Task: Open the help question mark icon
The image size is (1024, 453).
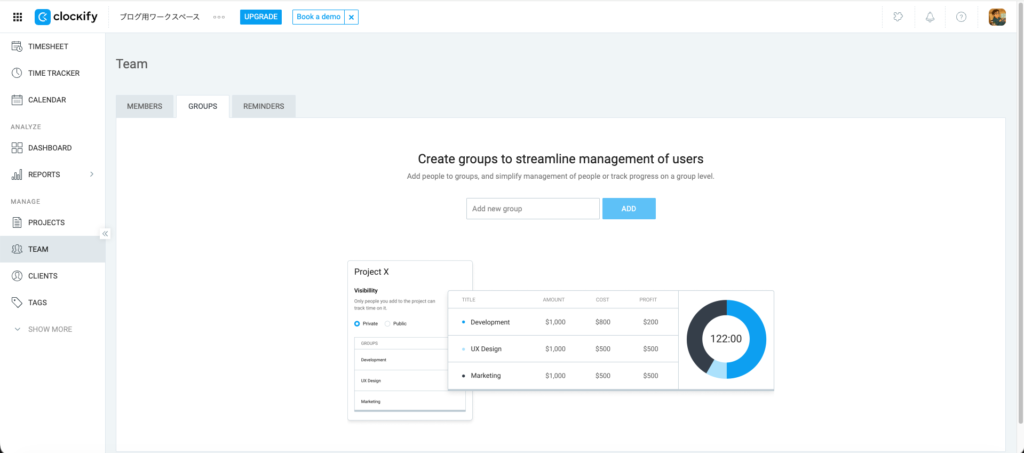Action: click(x=961, y=17)
